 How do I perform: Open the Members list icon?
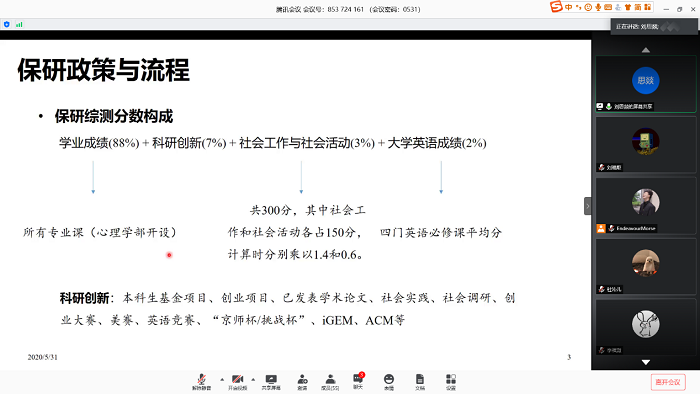(330, 382)
